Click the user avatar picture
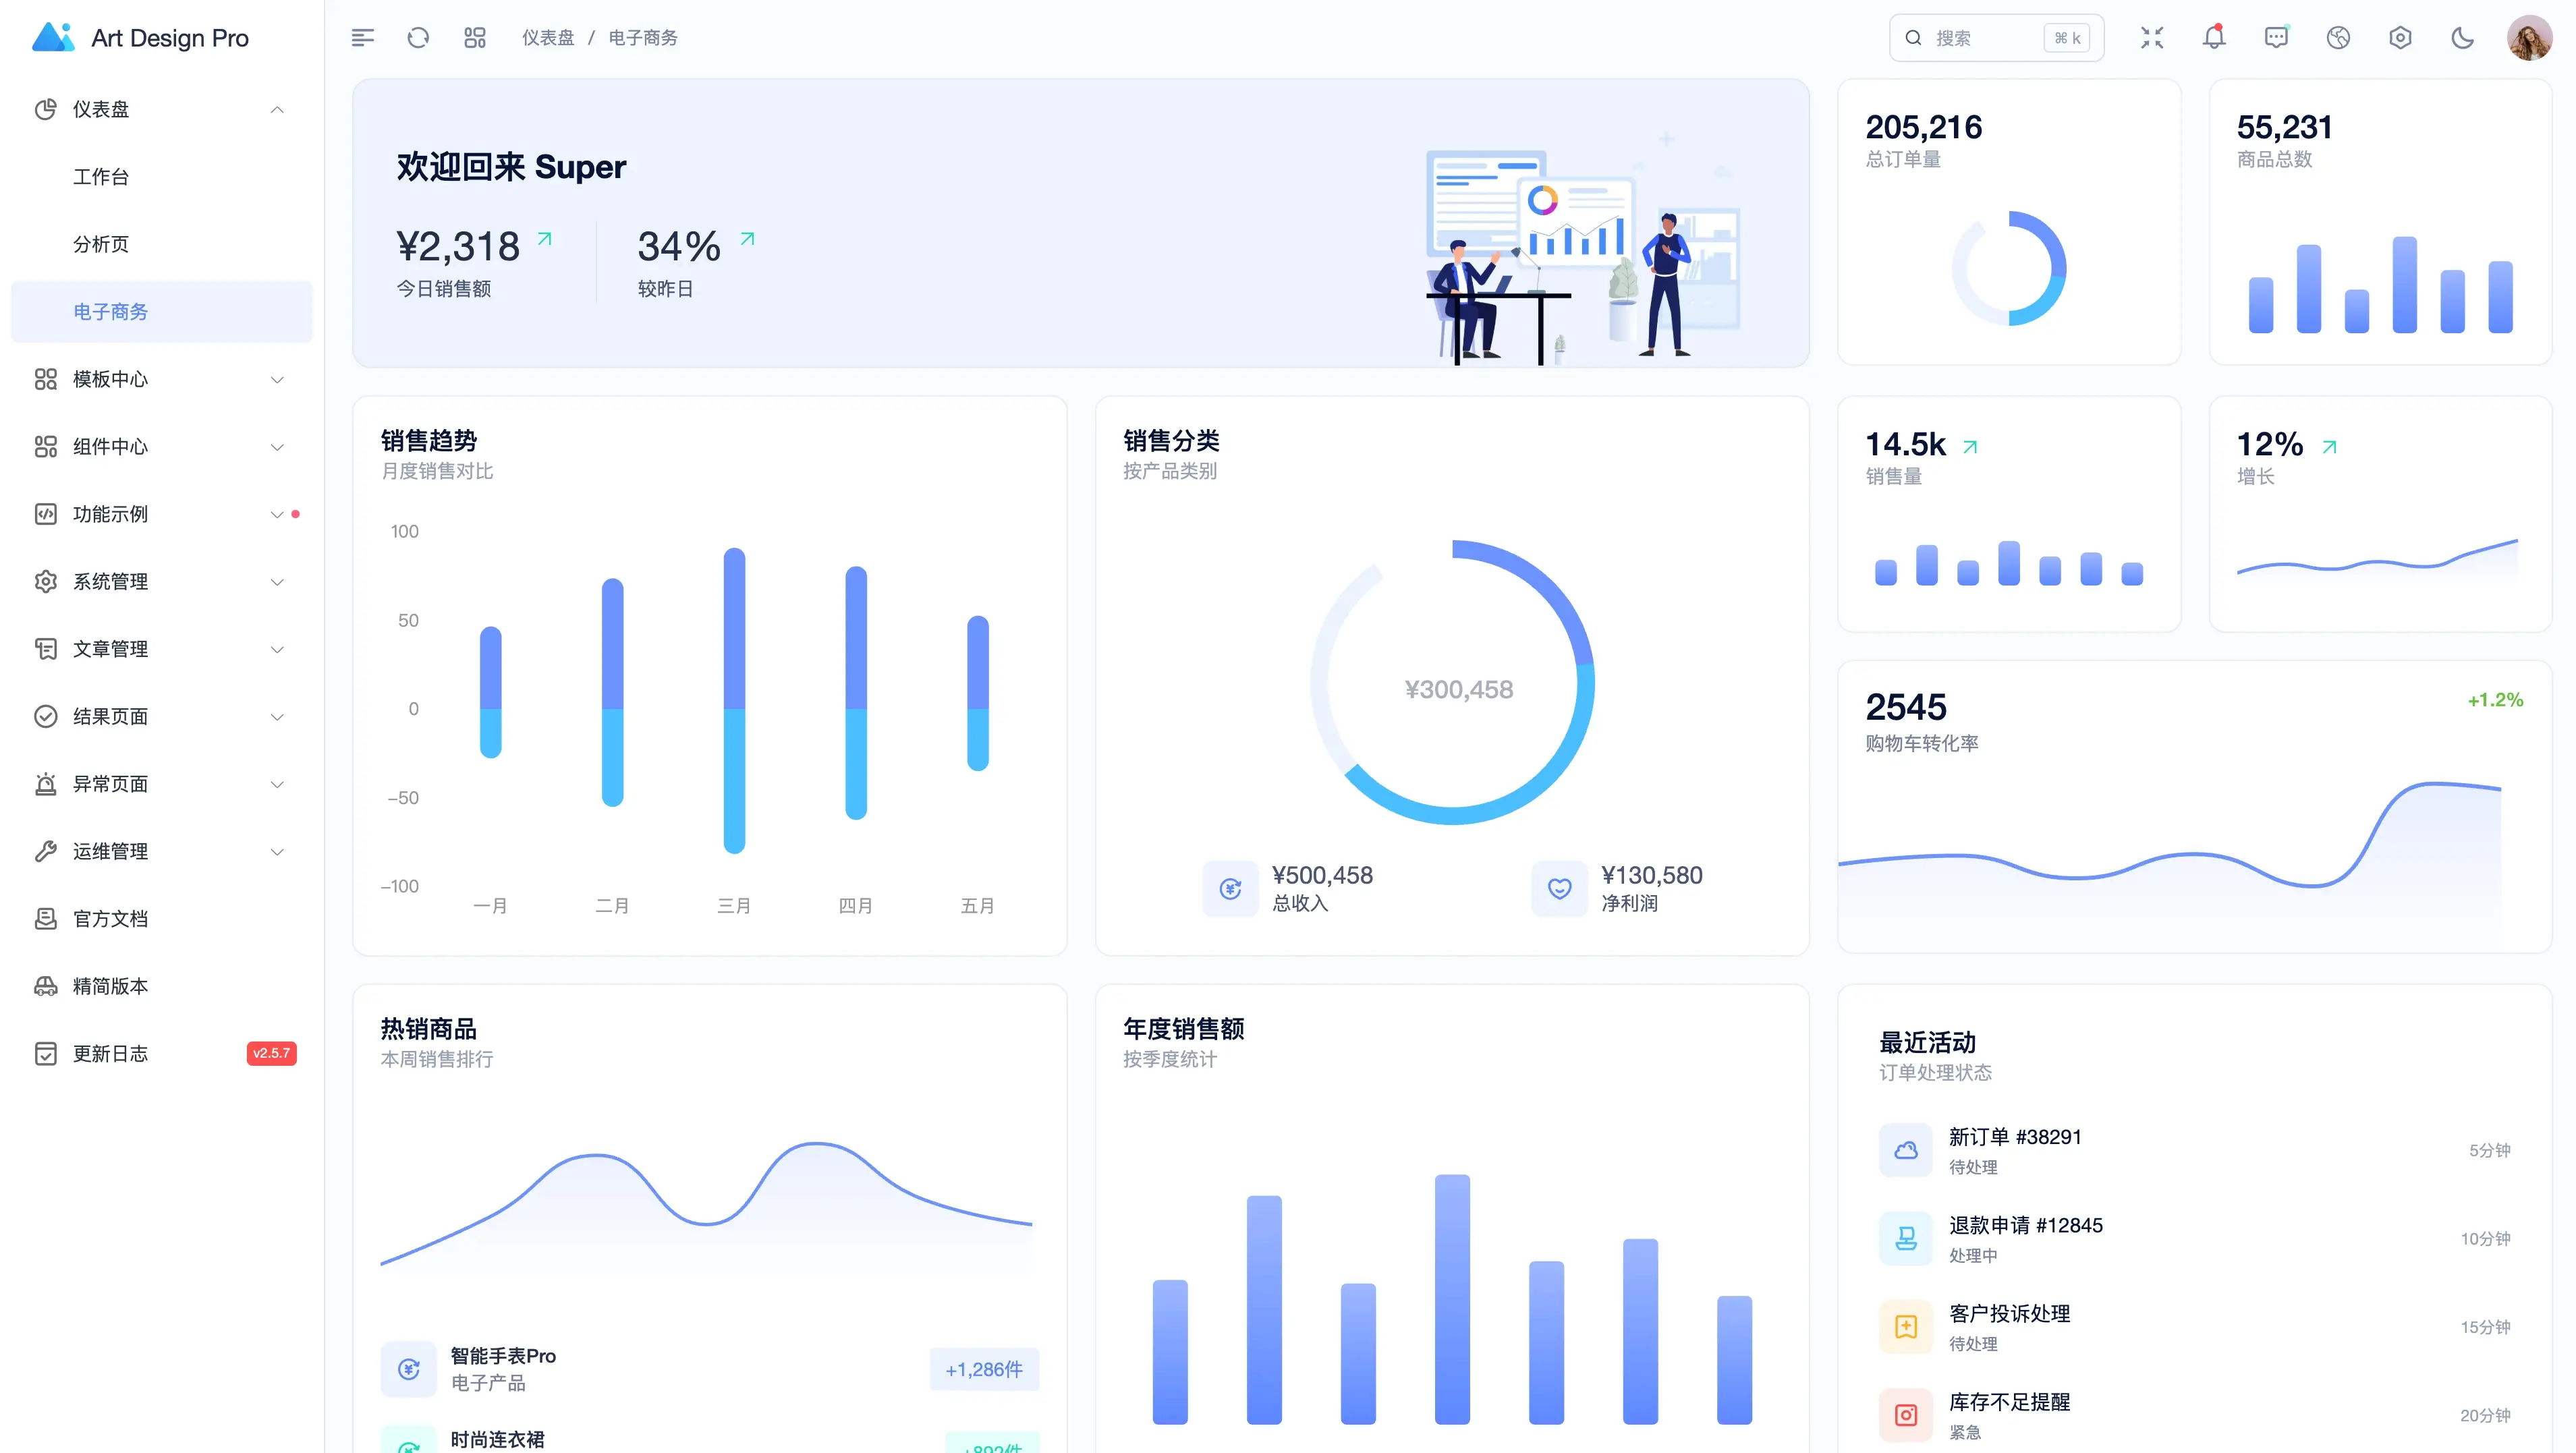This screenshot has width=2576, height=1453. [x=2529, y=38]
